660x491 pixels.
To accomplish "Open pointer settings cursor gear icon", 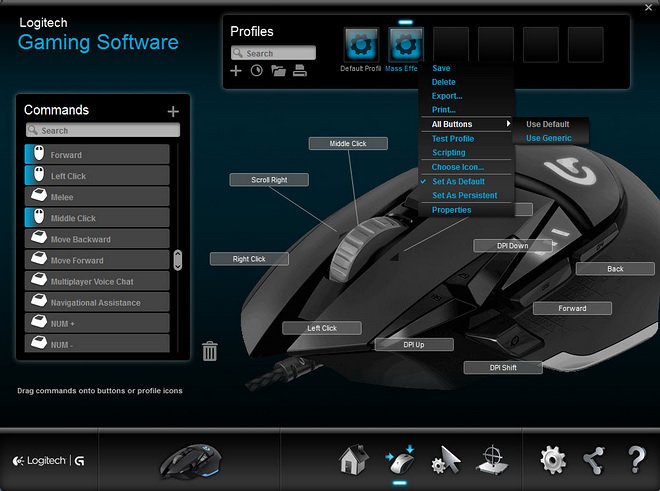I will (x=446, y=460).
